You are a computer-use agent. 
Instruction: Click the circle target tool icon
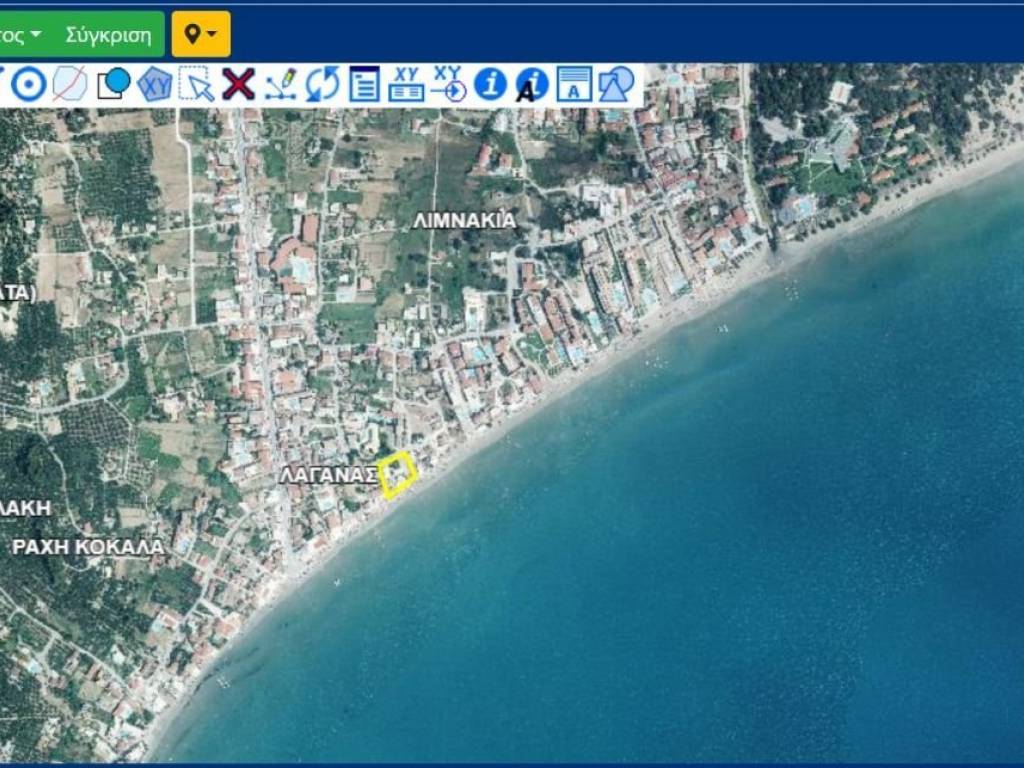pos(29,85)
